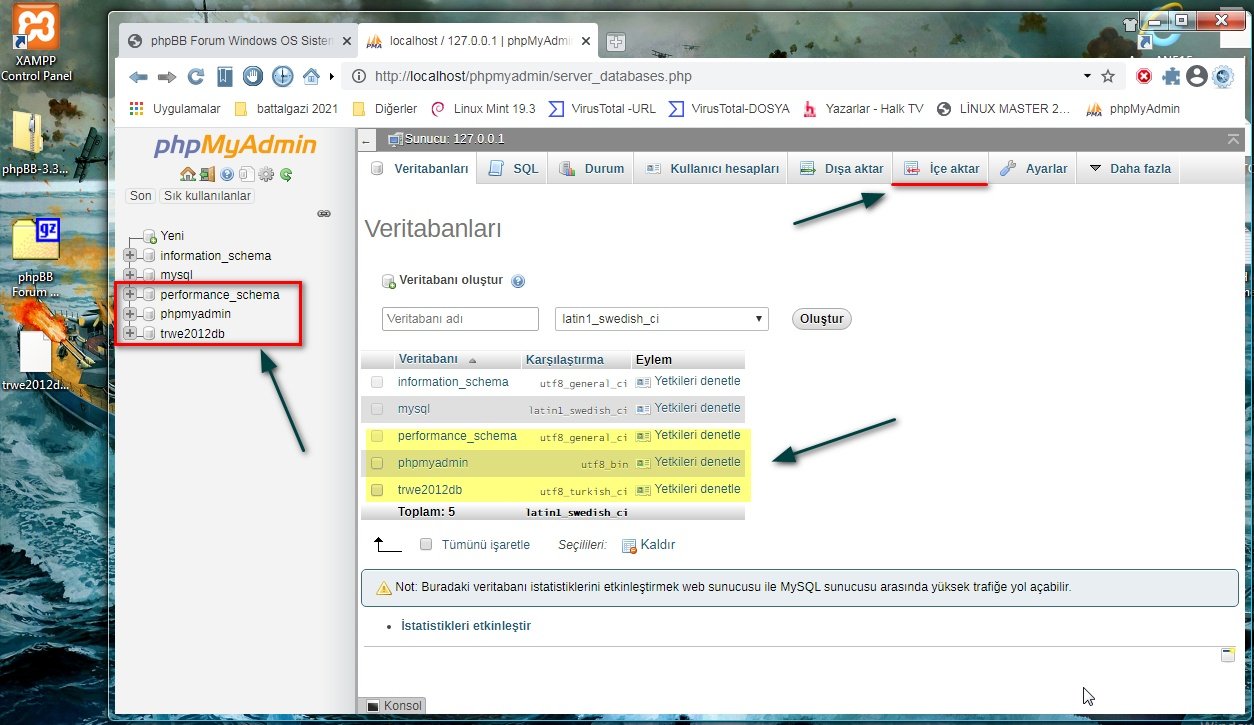Open the Ayarlar tab
1254x725 pixels.
click(x=1034, y=169)
